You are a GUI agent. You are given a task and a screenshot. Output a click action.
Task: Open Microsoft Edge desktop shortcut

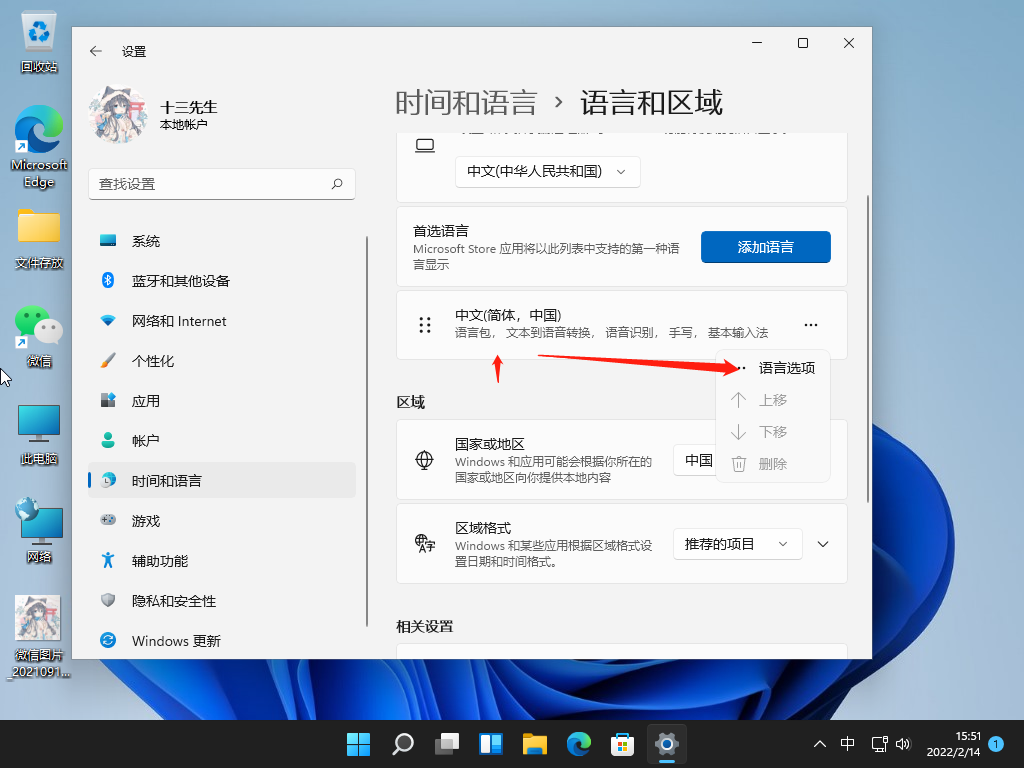tap(39, 147)
